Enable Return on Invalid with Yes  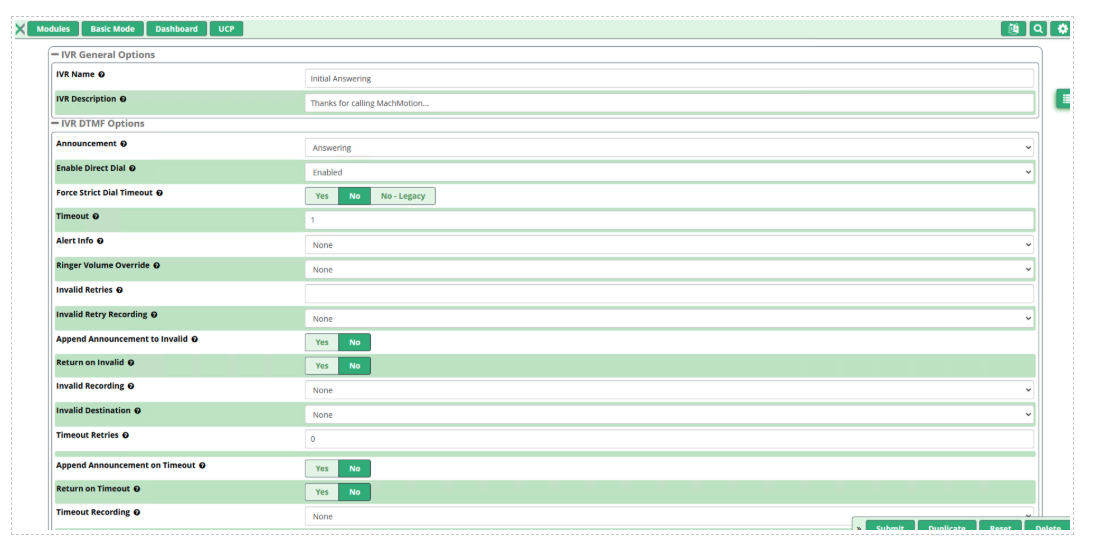pos(322,366)
